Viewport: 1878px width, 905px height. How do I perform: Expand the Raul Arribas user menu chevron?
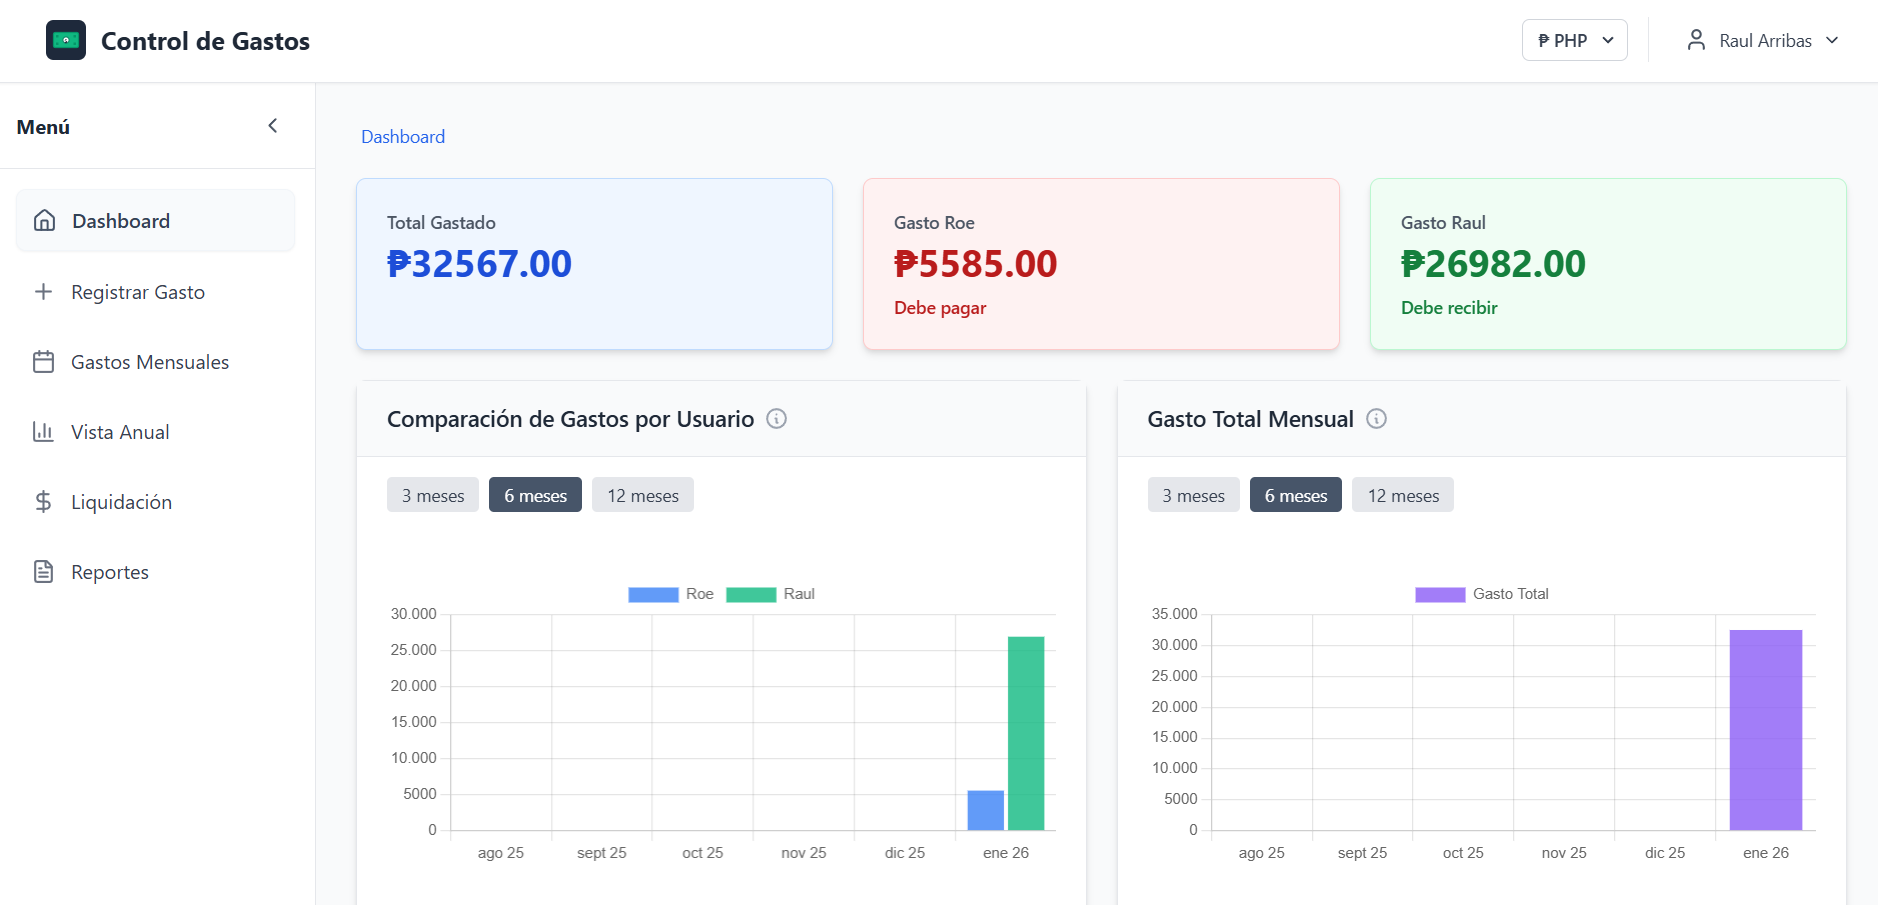[x=1832, y=40]
